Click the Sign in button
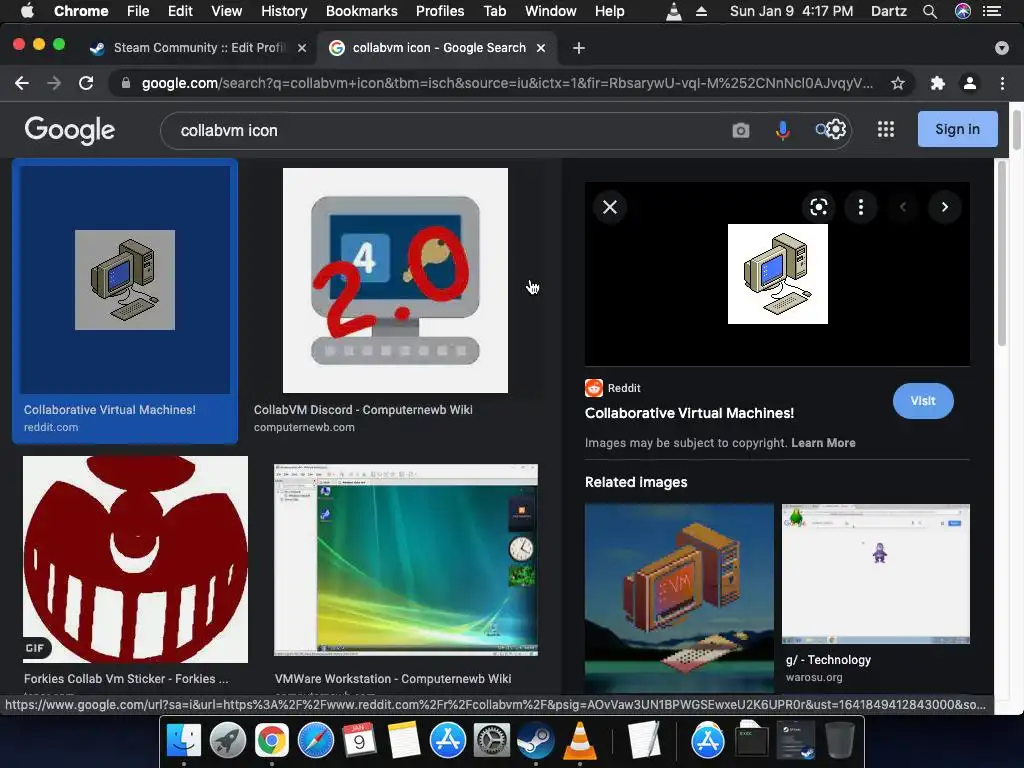 (957, 129)
